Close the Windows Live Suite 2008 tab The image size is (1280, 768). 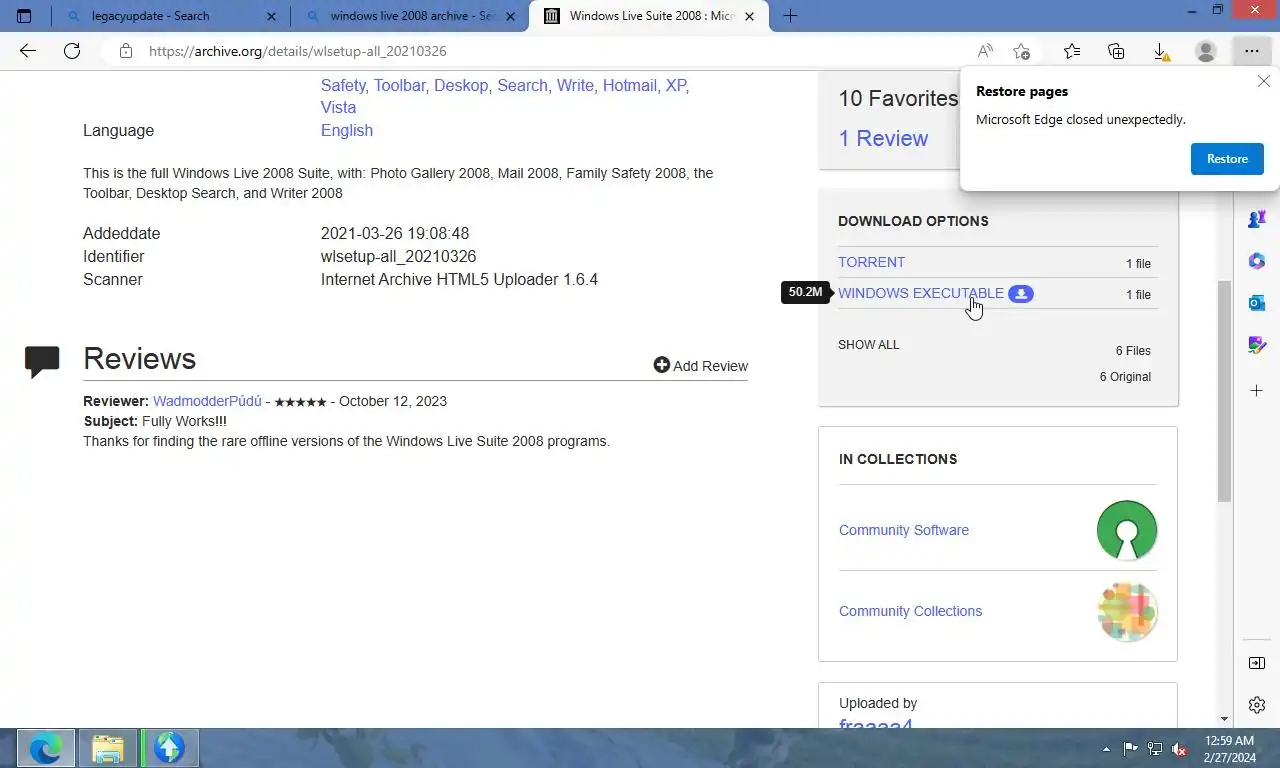coord(750,16)
